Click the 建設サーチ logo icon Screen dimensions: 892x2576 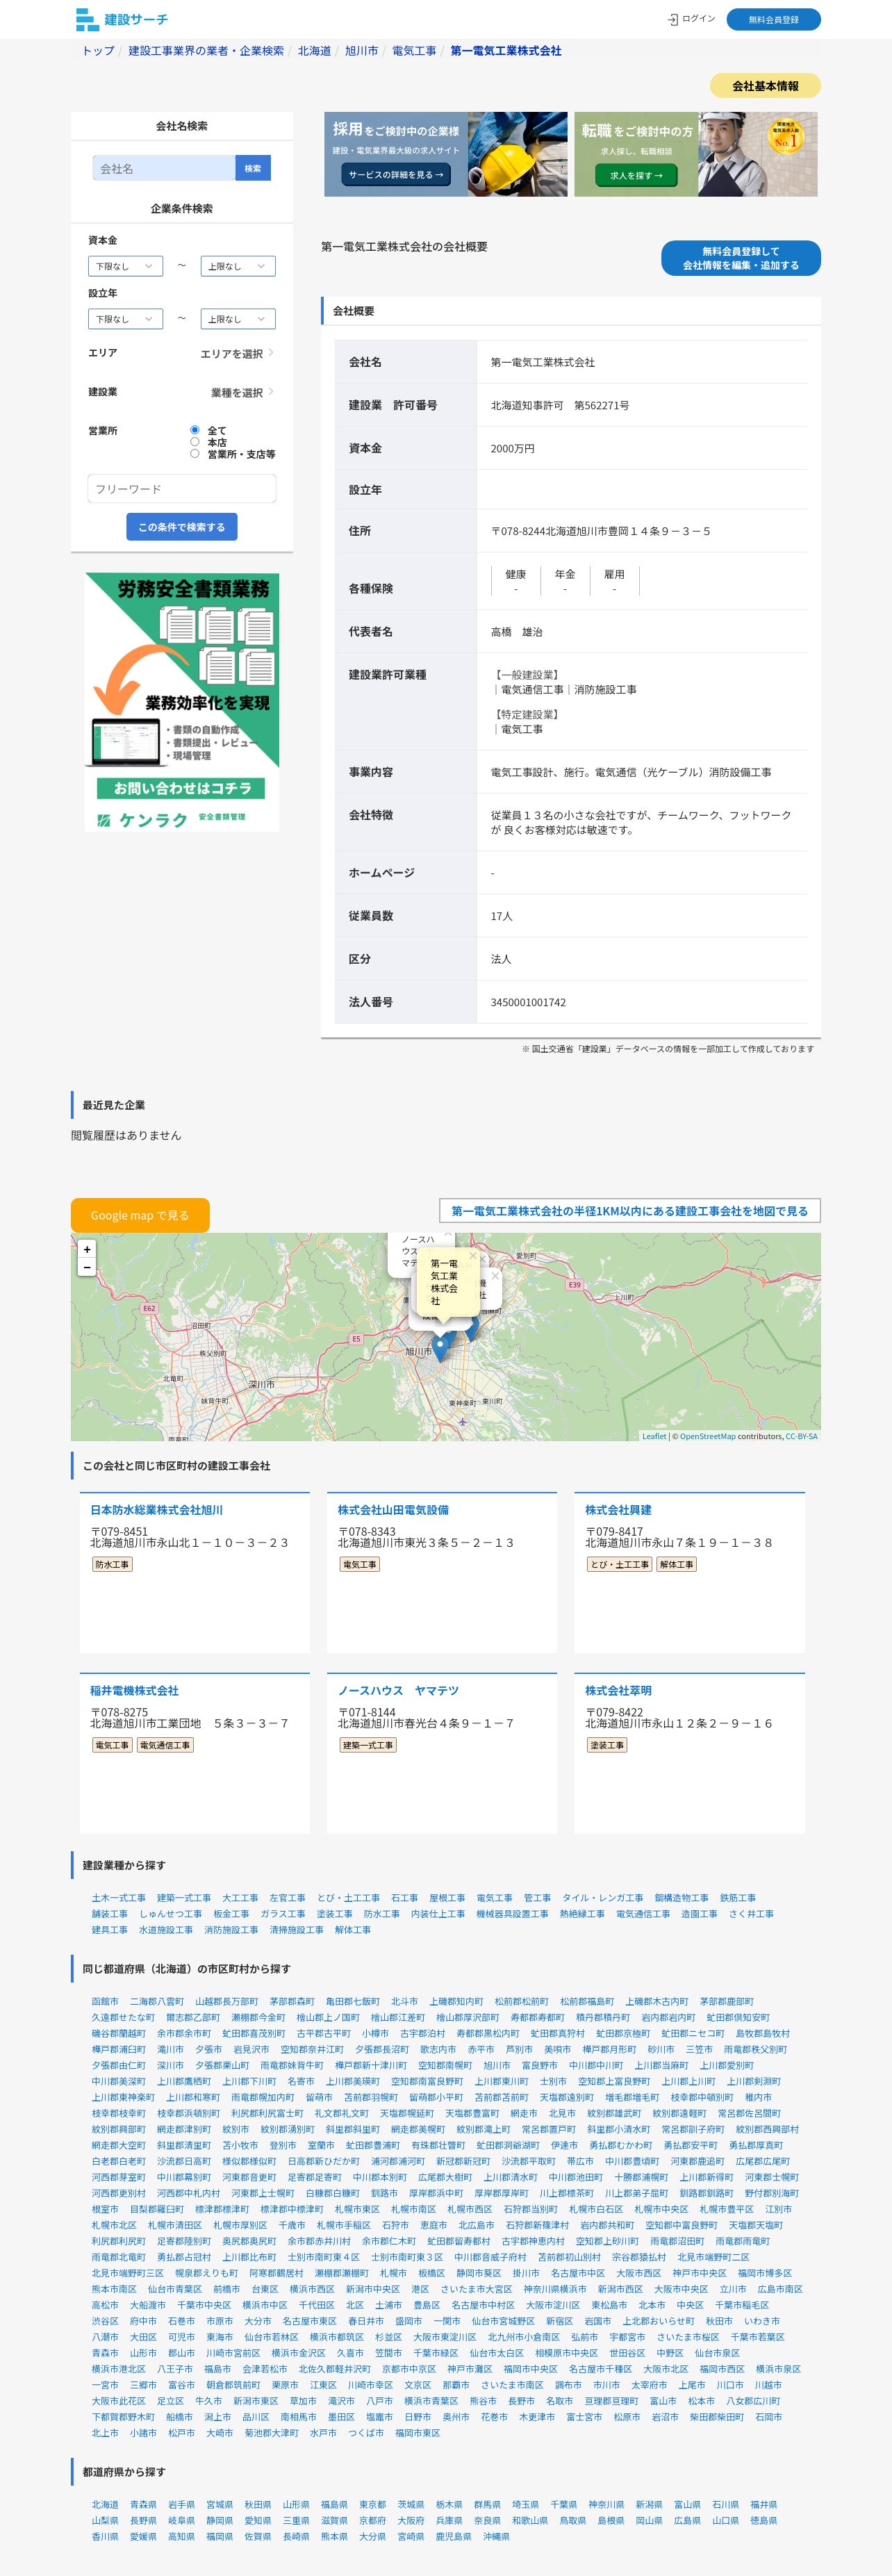point(87,19)
